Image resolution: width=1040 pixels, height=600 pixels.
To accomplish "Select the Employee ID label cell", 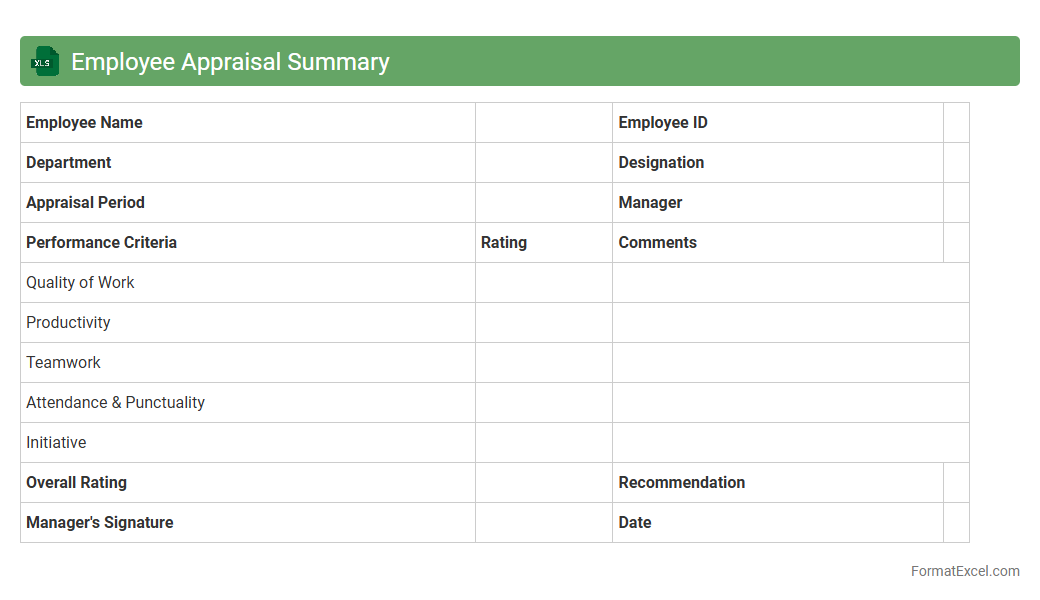I will [x=777, y=123].
